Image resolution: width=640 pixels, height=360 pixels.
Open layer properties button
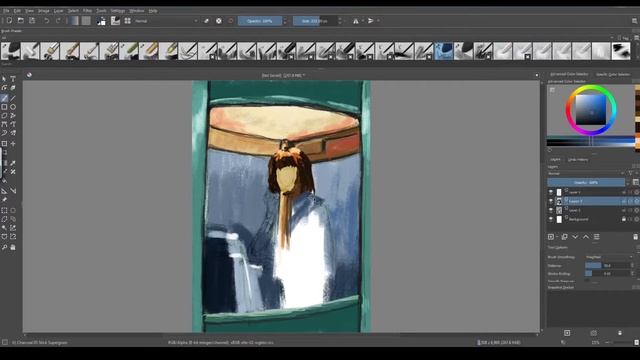[x=596, y=237]
